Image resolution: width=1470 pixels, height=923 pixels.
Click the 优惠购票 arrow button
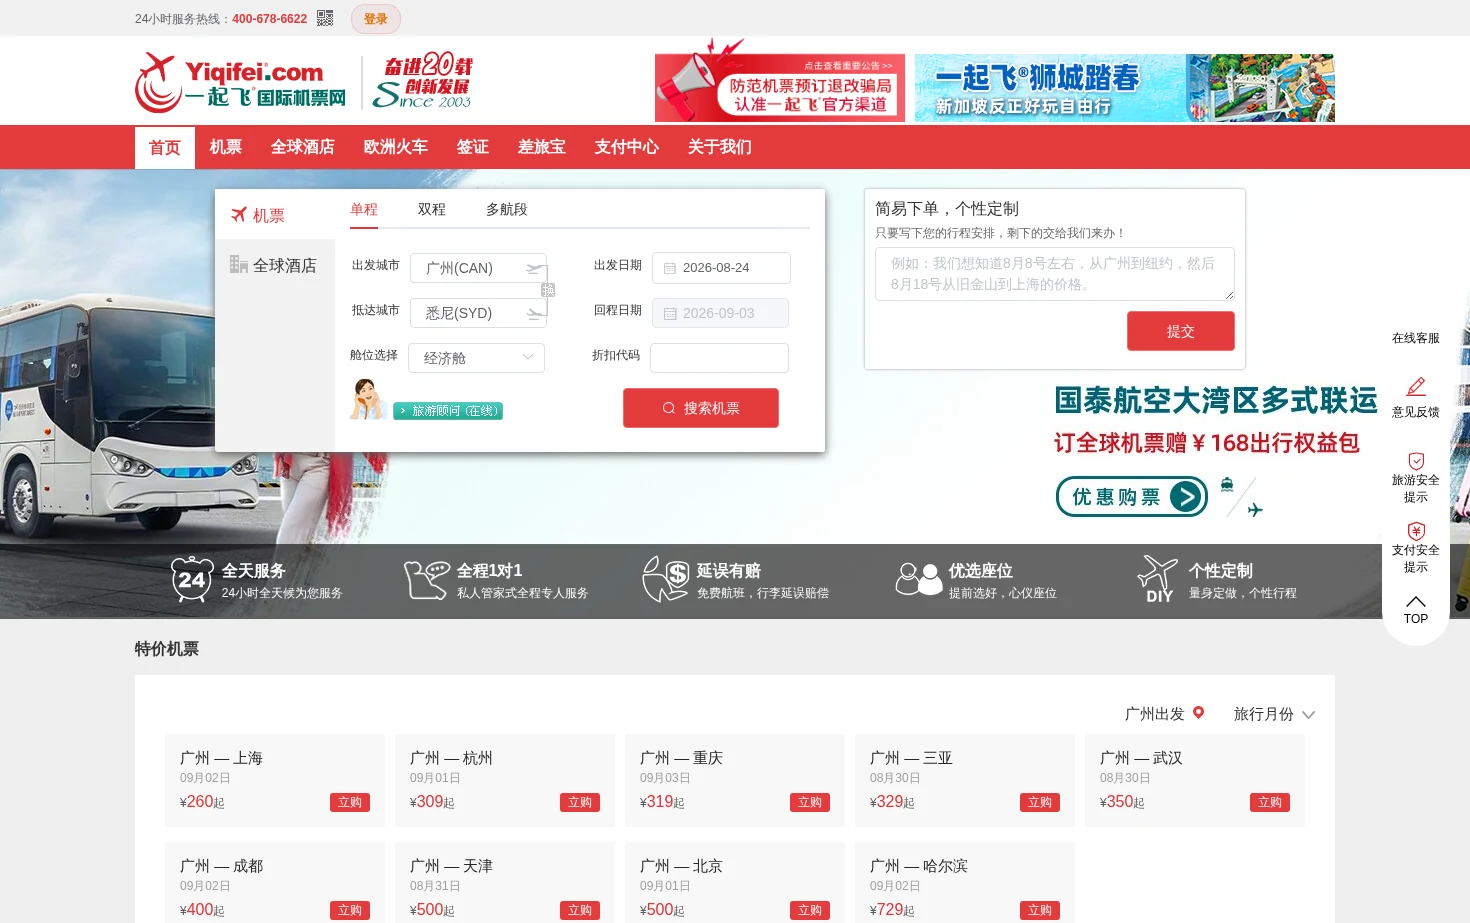point(1132,496)
